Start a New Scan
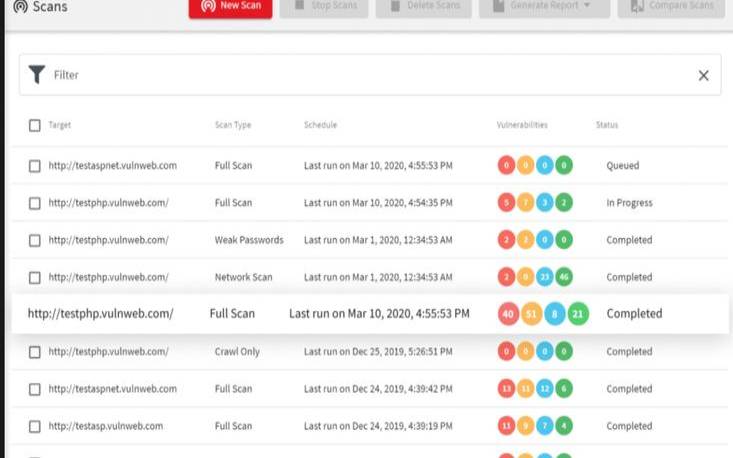This screenshot has height=458, width=733. (x=229, y=7)
